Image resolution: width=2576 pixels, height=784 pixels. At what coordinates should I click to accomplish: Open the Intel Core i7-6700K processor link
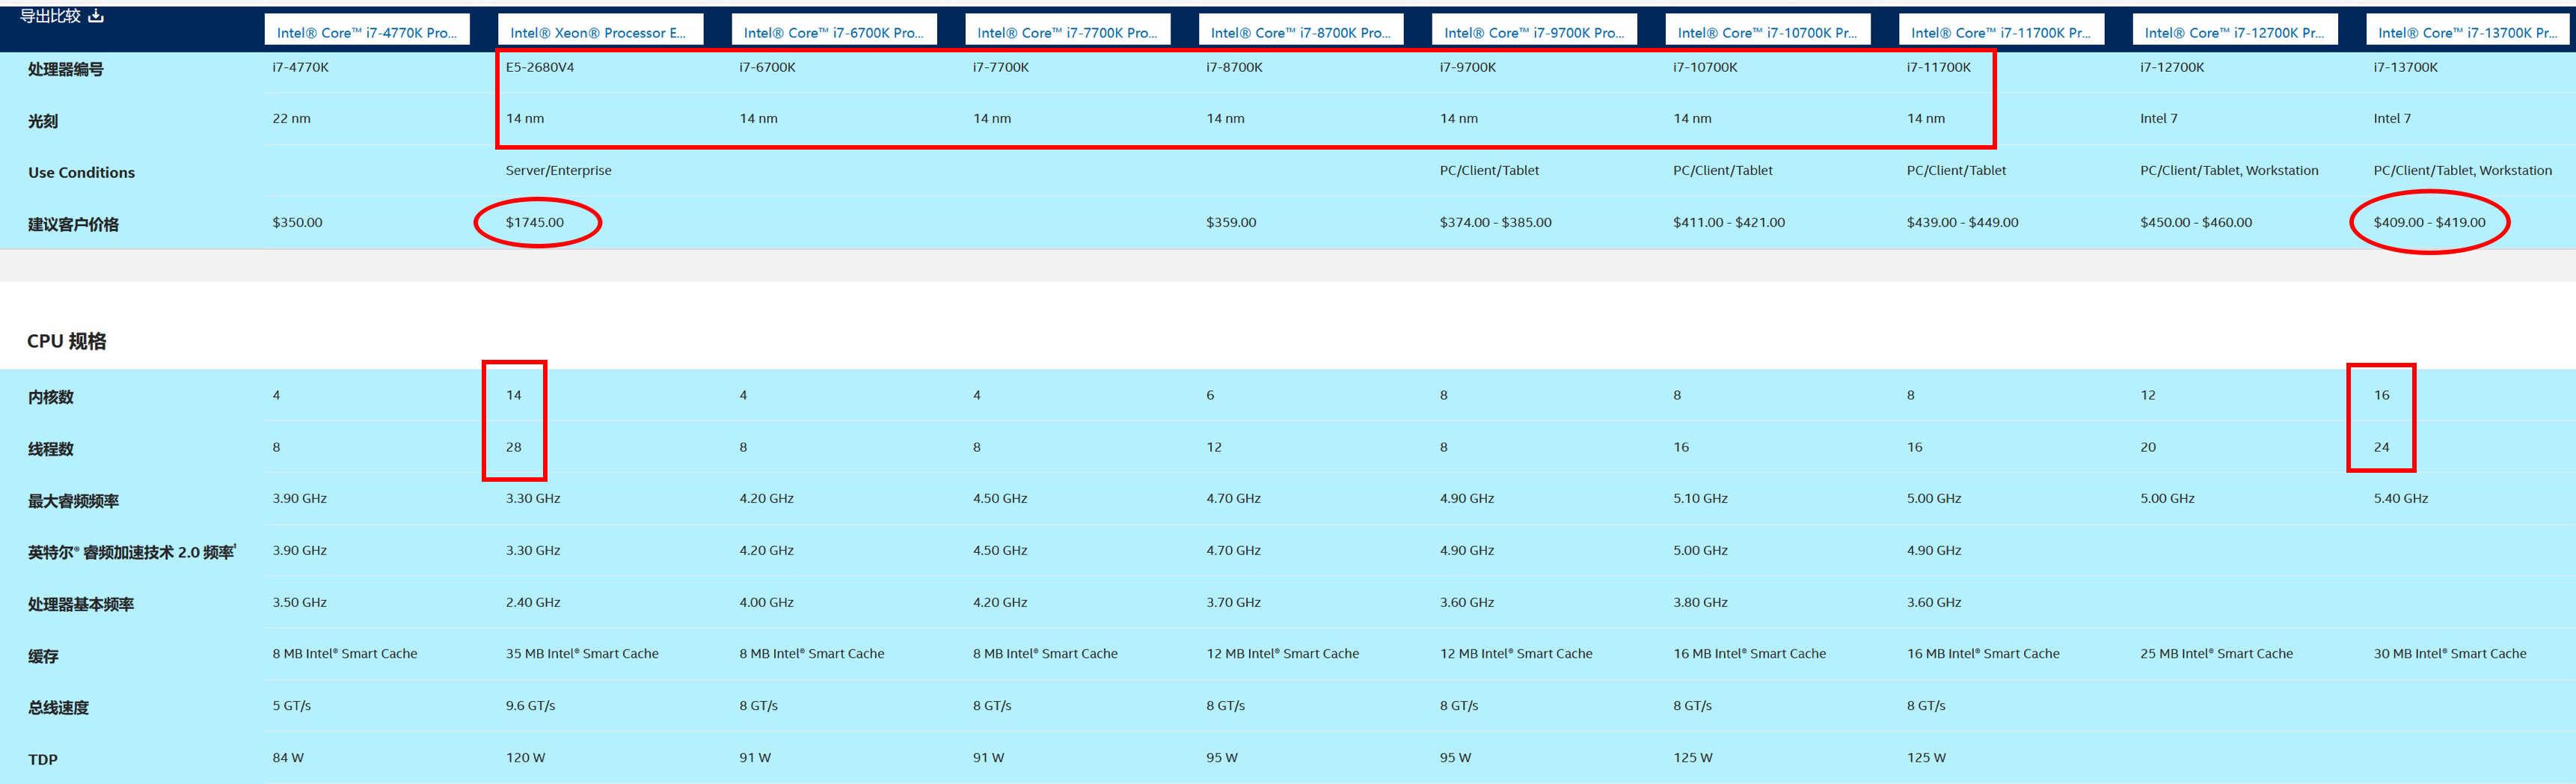833,33
